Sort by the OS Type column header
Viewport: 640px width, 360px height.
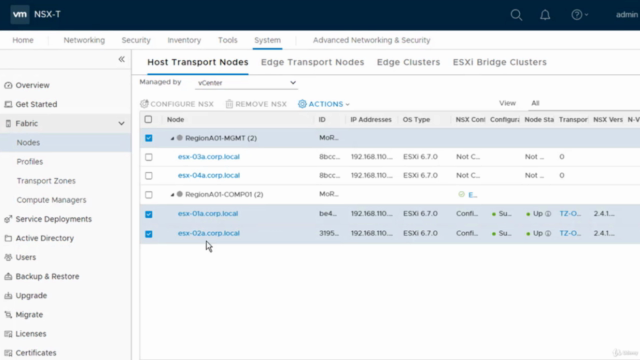pos(416,120)
